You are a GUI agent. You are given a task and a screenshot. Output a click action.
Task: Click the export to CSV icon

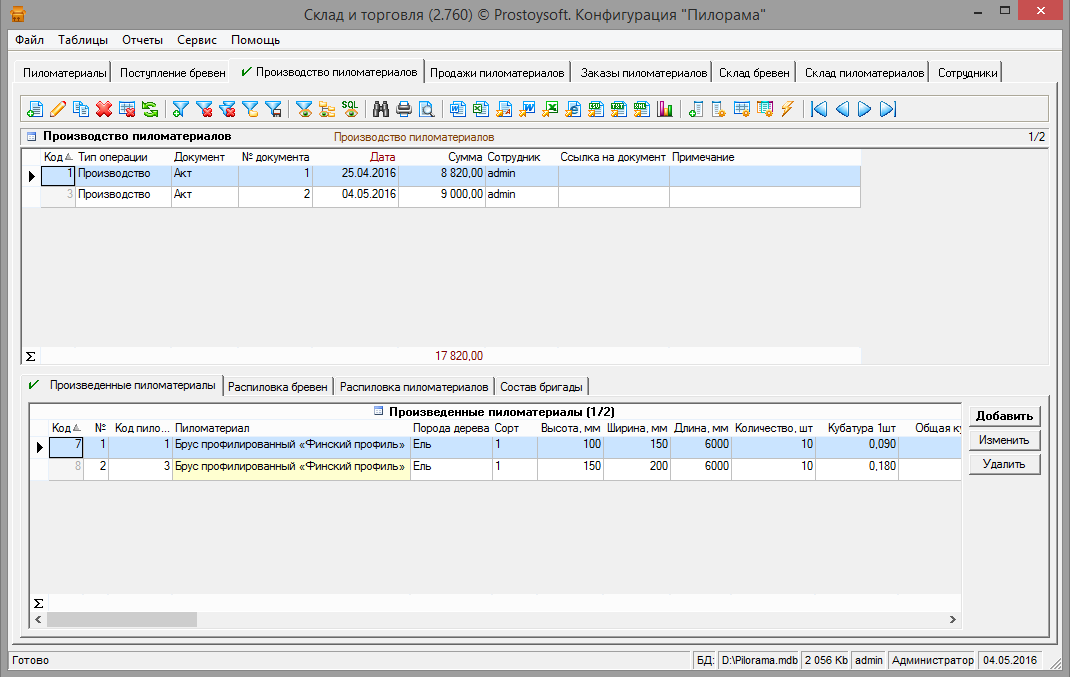coord(595,109)
